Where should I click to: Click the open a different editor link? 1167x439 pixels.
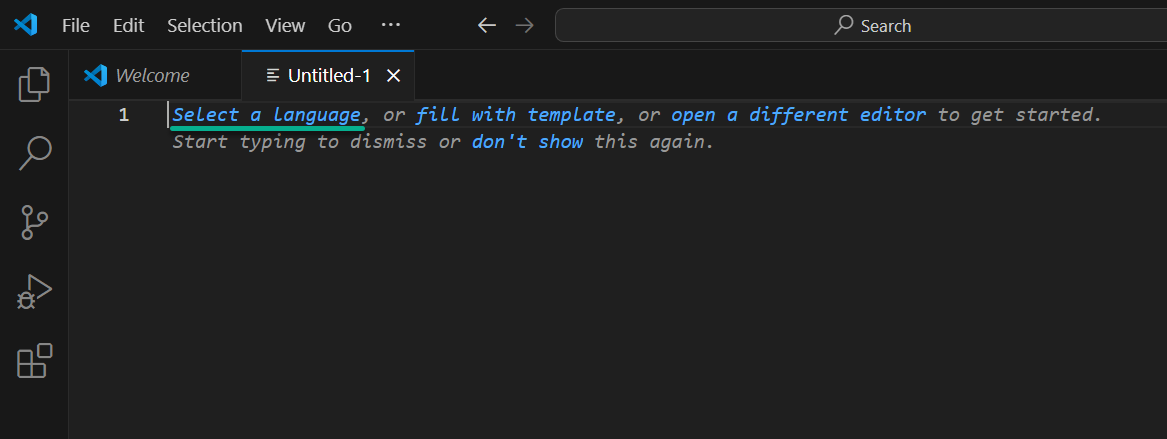point(799,115)
